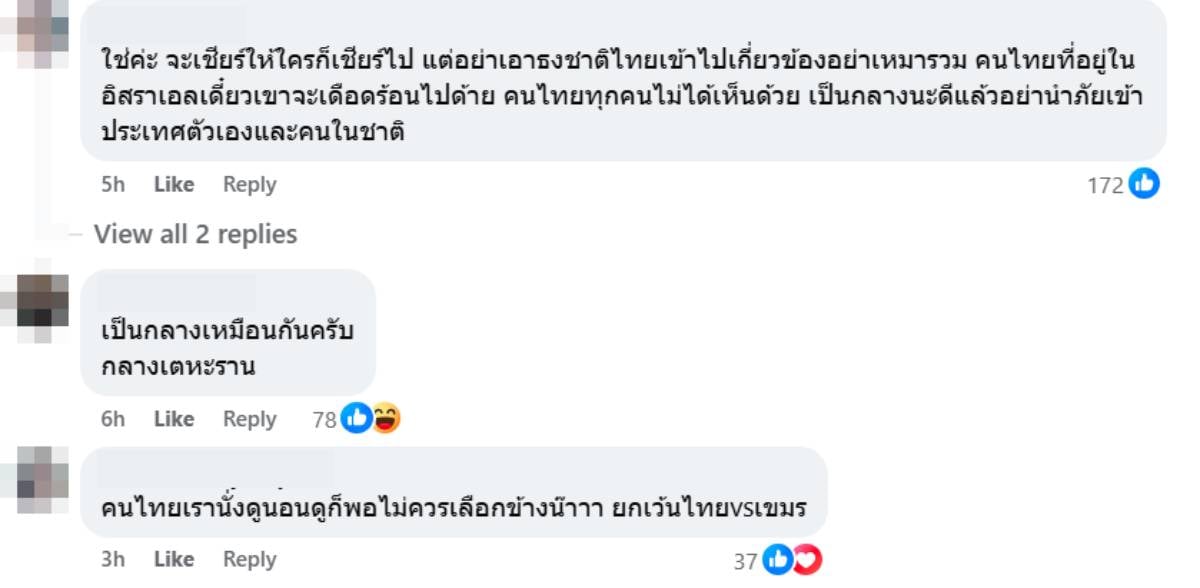Click the thumbs-up reaction icon beside 37

click(x=777, y=560)
